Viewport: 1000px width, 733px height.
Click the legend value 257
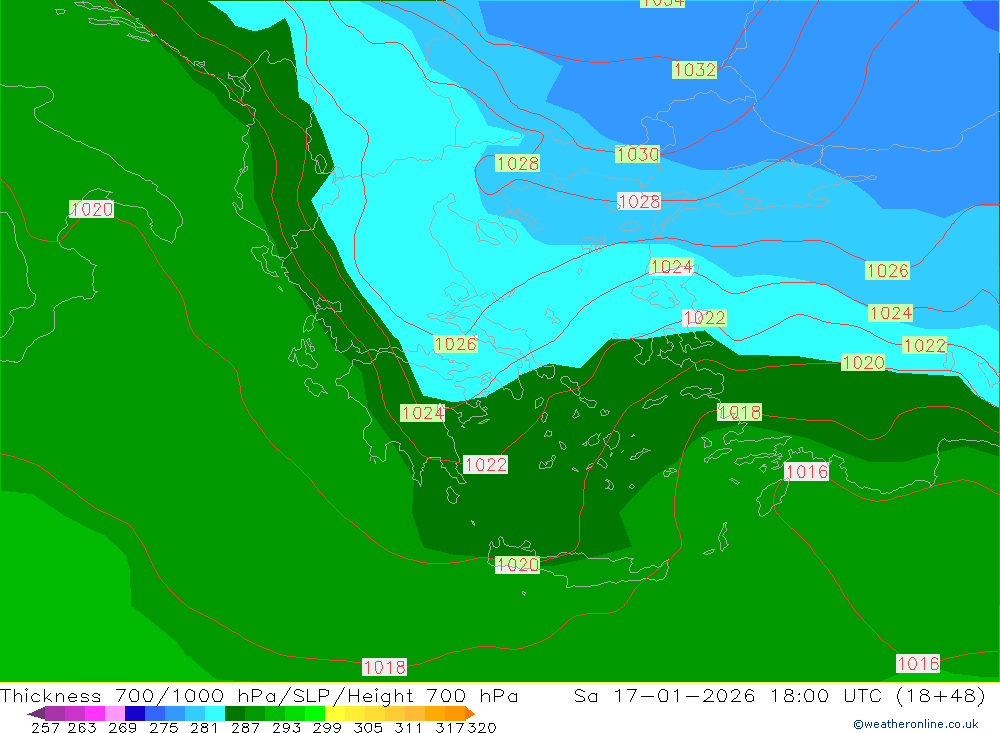45,727
